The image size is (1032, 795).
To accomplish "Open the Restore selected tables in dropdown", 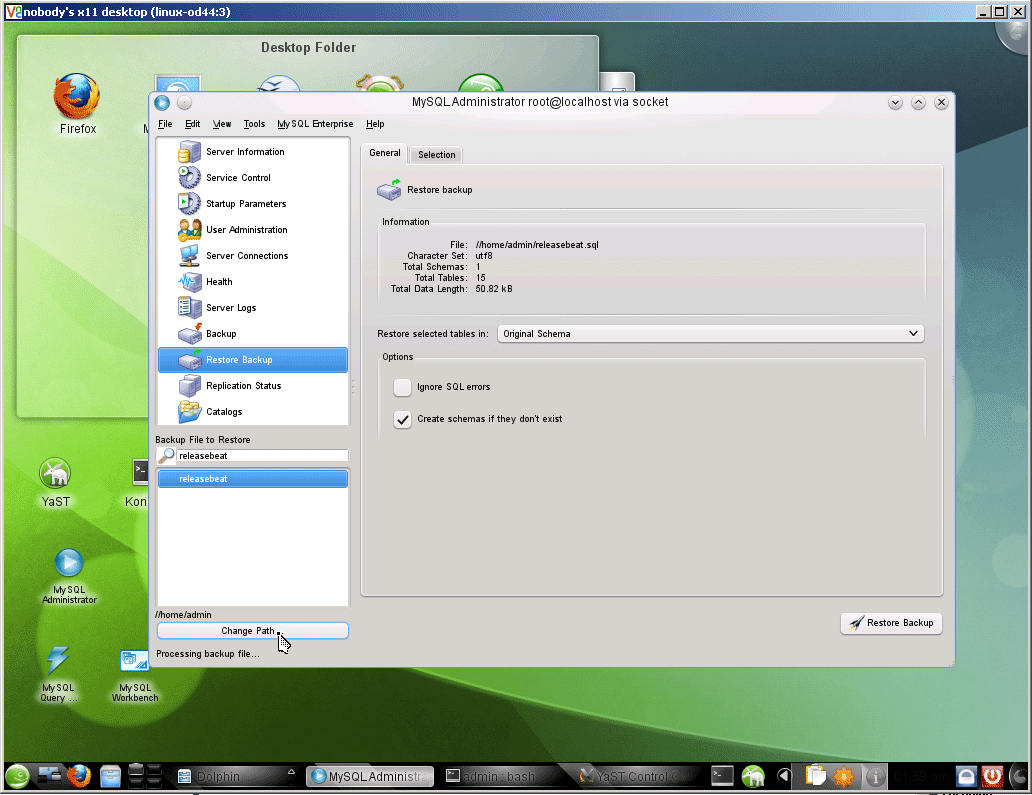I will [x=711, y=334].
